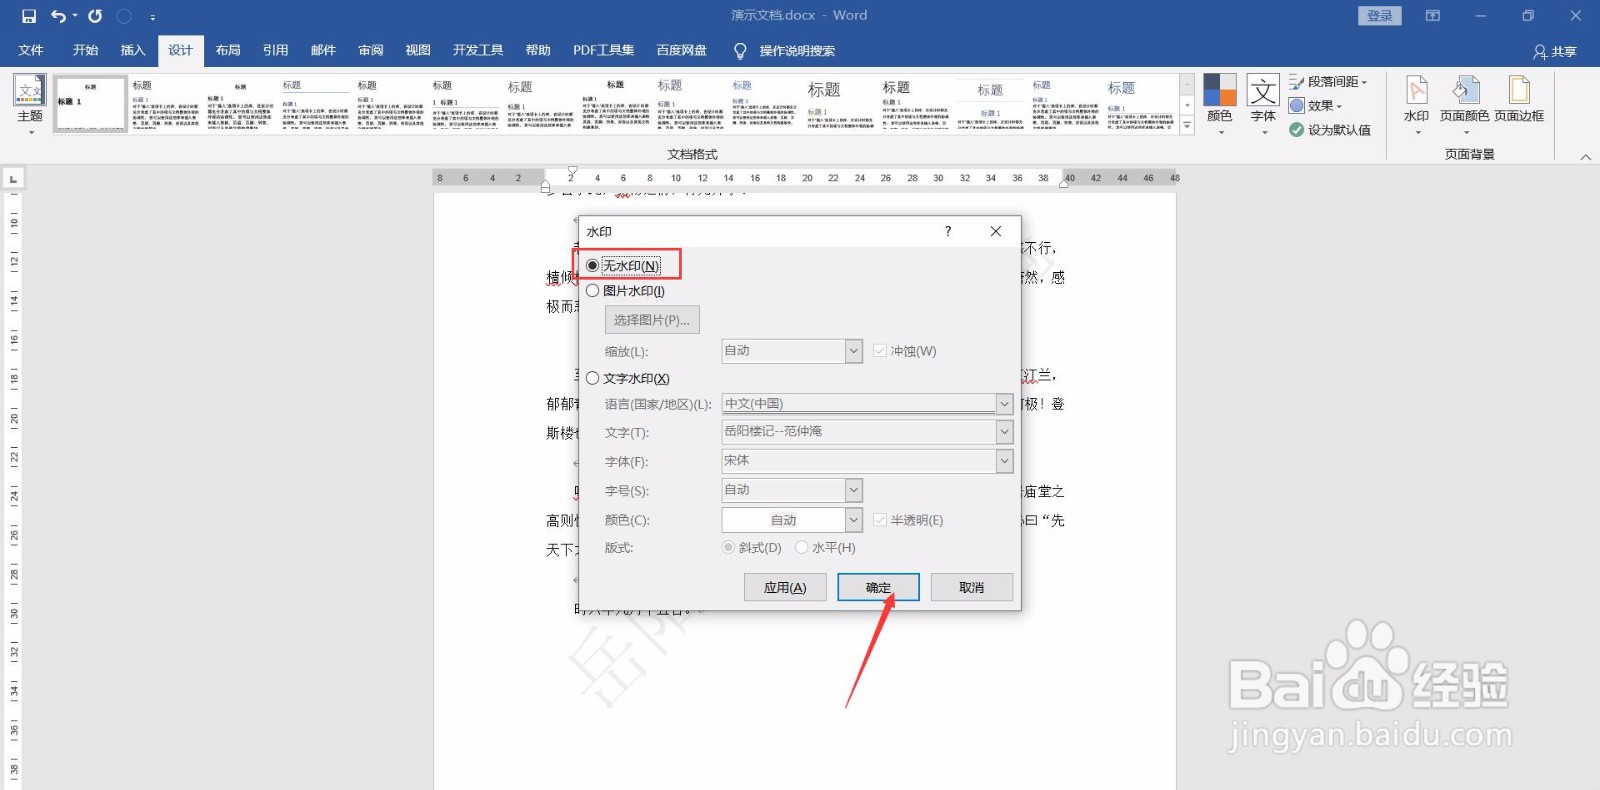Click the Undo arrow icon

[x=59, y=16]
